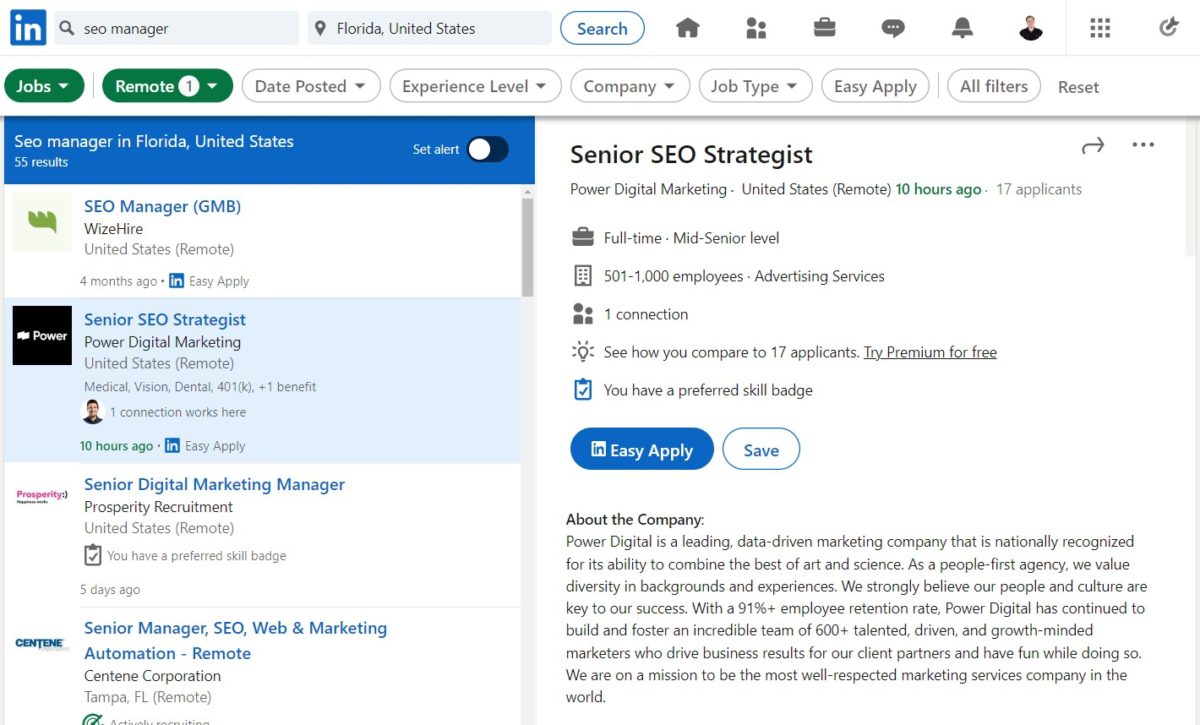Image resolution: width=1200 pixels, height=725 pixels.
Task: Expand the Experience Level filter
Action: 475,86
